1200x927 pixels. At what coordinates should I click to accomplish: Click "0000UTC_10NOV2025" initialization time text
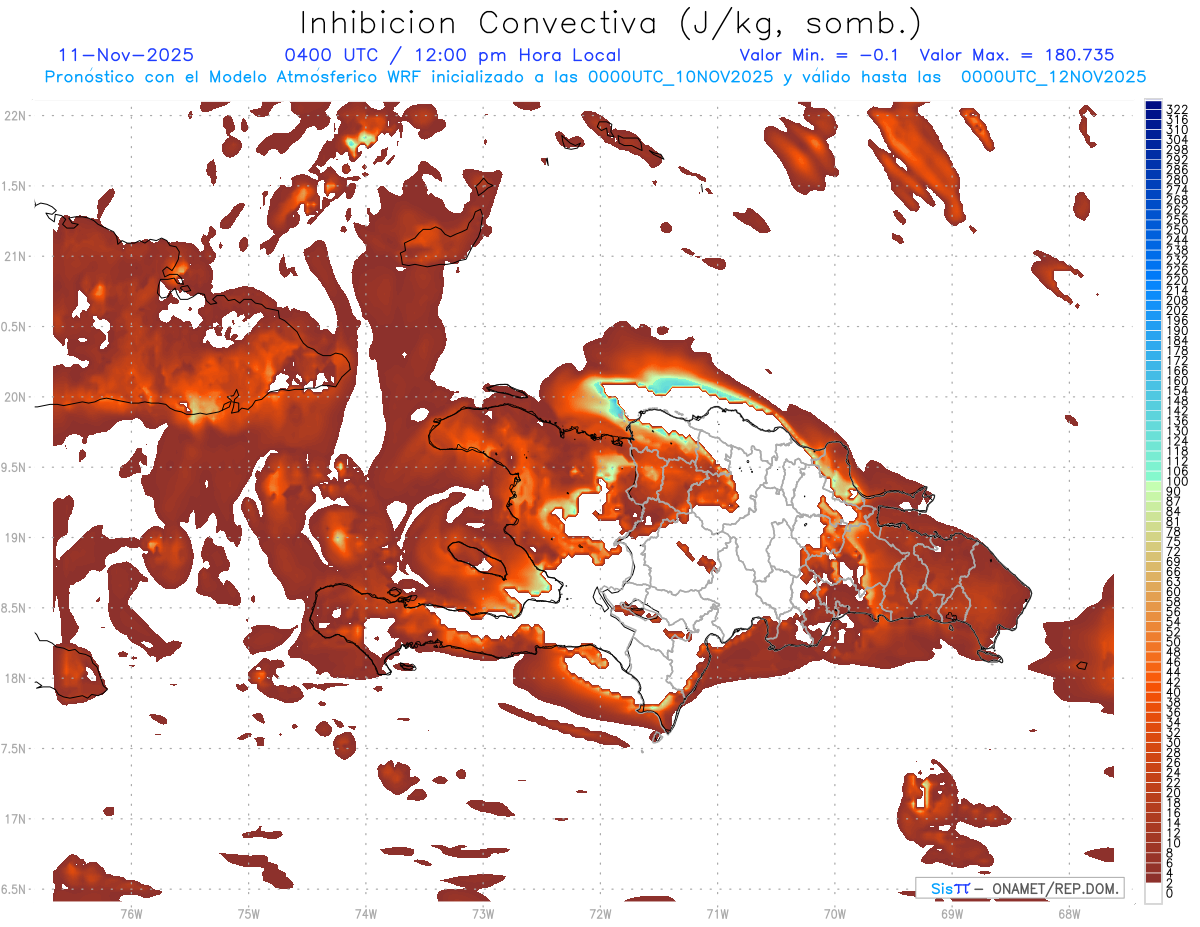click(682, 77)
